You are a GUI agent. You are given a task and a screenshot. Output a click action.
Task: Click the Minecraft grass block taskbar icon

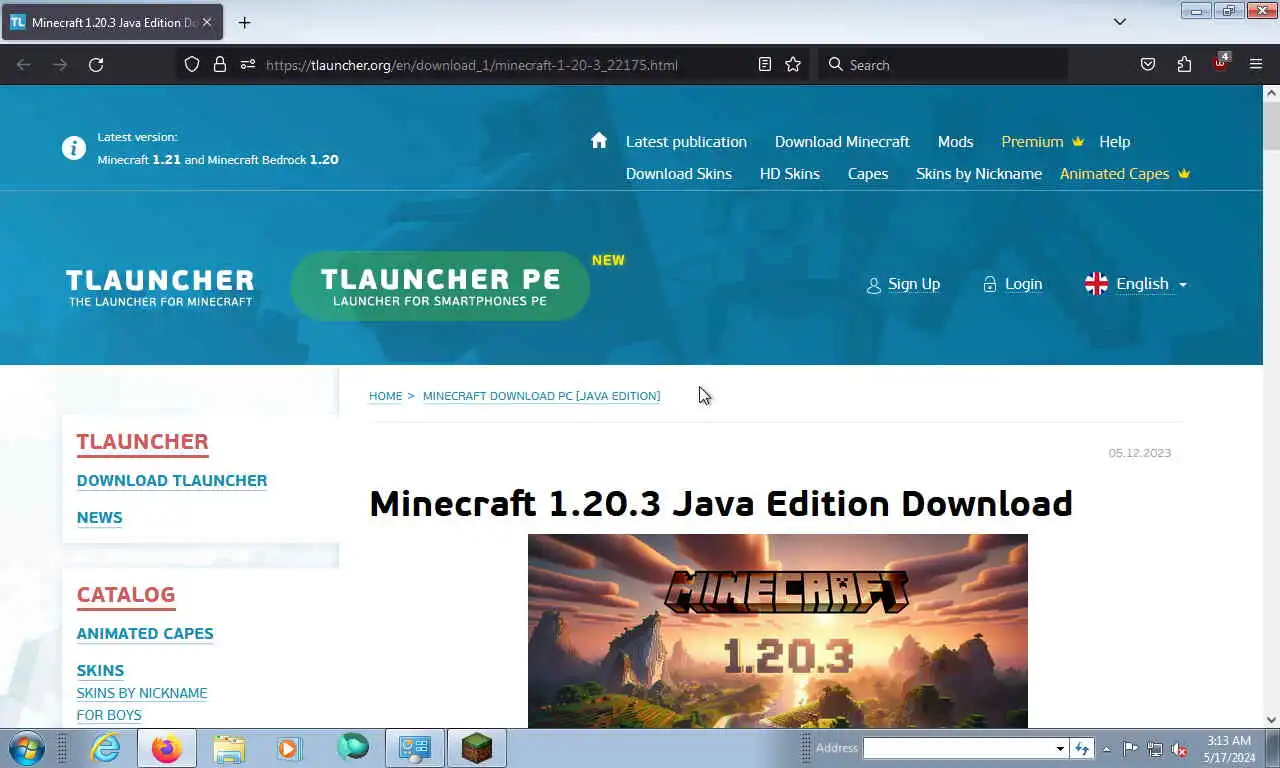click(x=477, y=748)
